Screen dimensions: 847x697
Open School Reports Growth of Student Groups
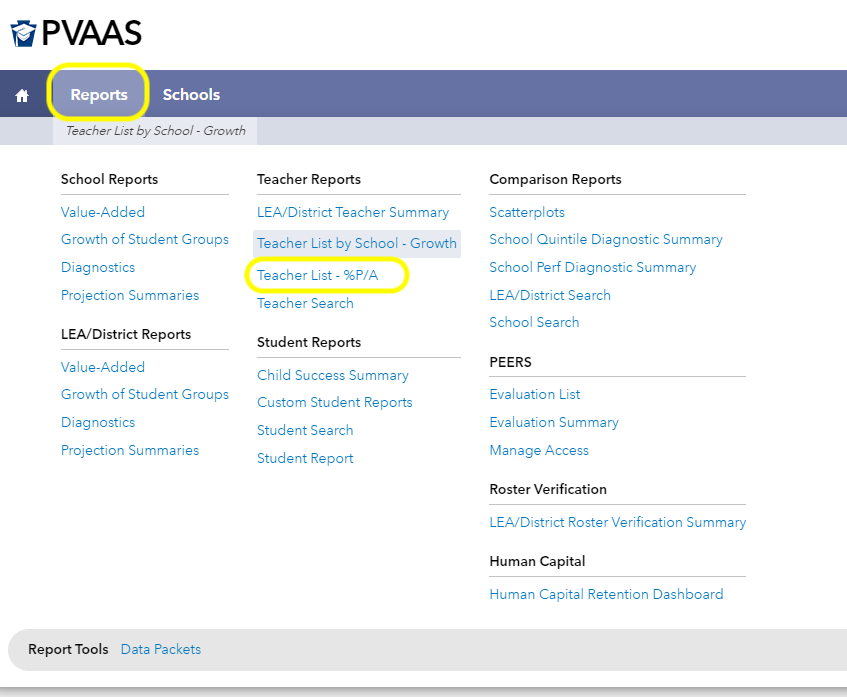pyautogui.click(x=145, y=239)
